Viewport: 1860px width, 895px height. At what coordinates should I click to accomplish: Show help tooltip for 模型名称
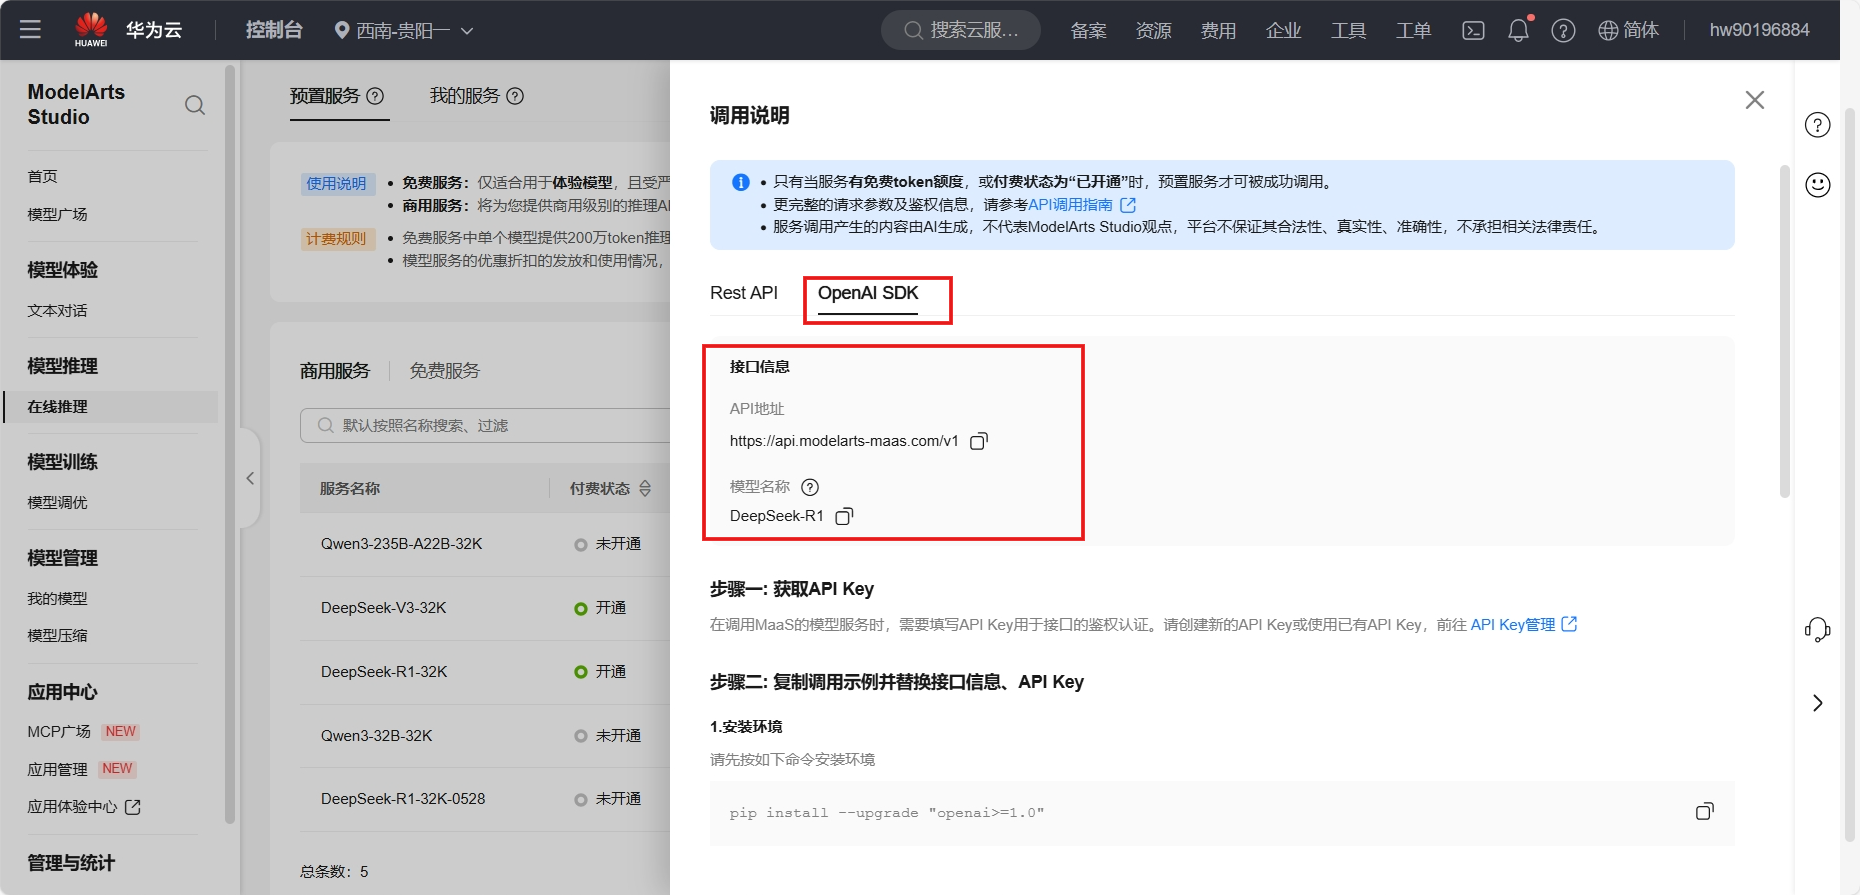click(x=810, y=487)
